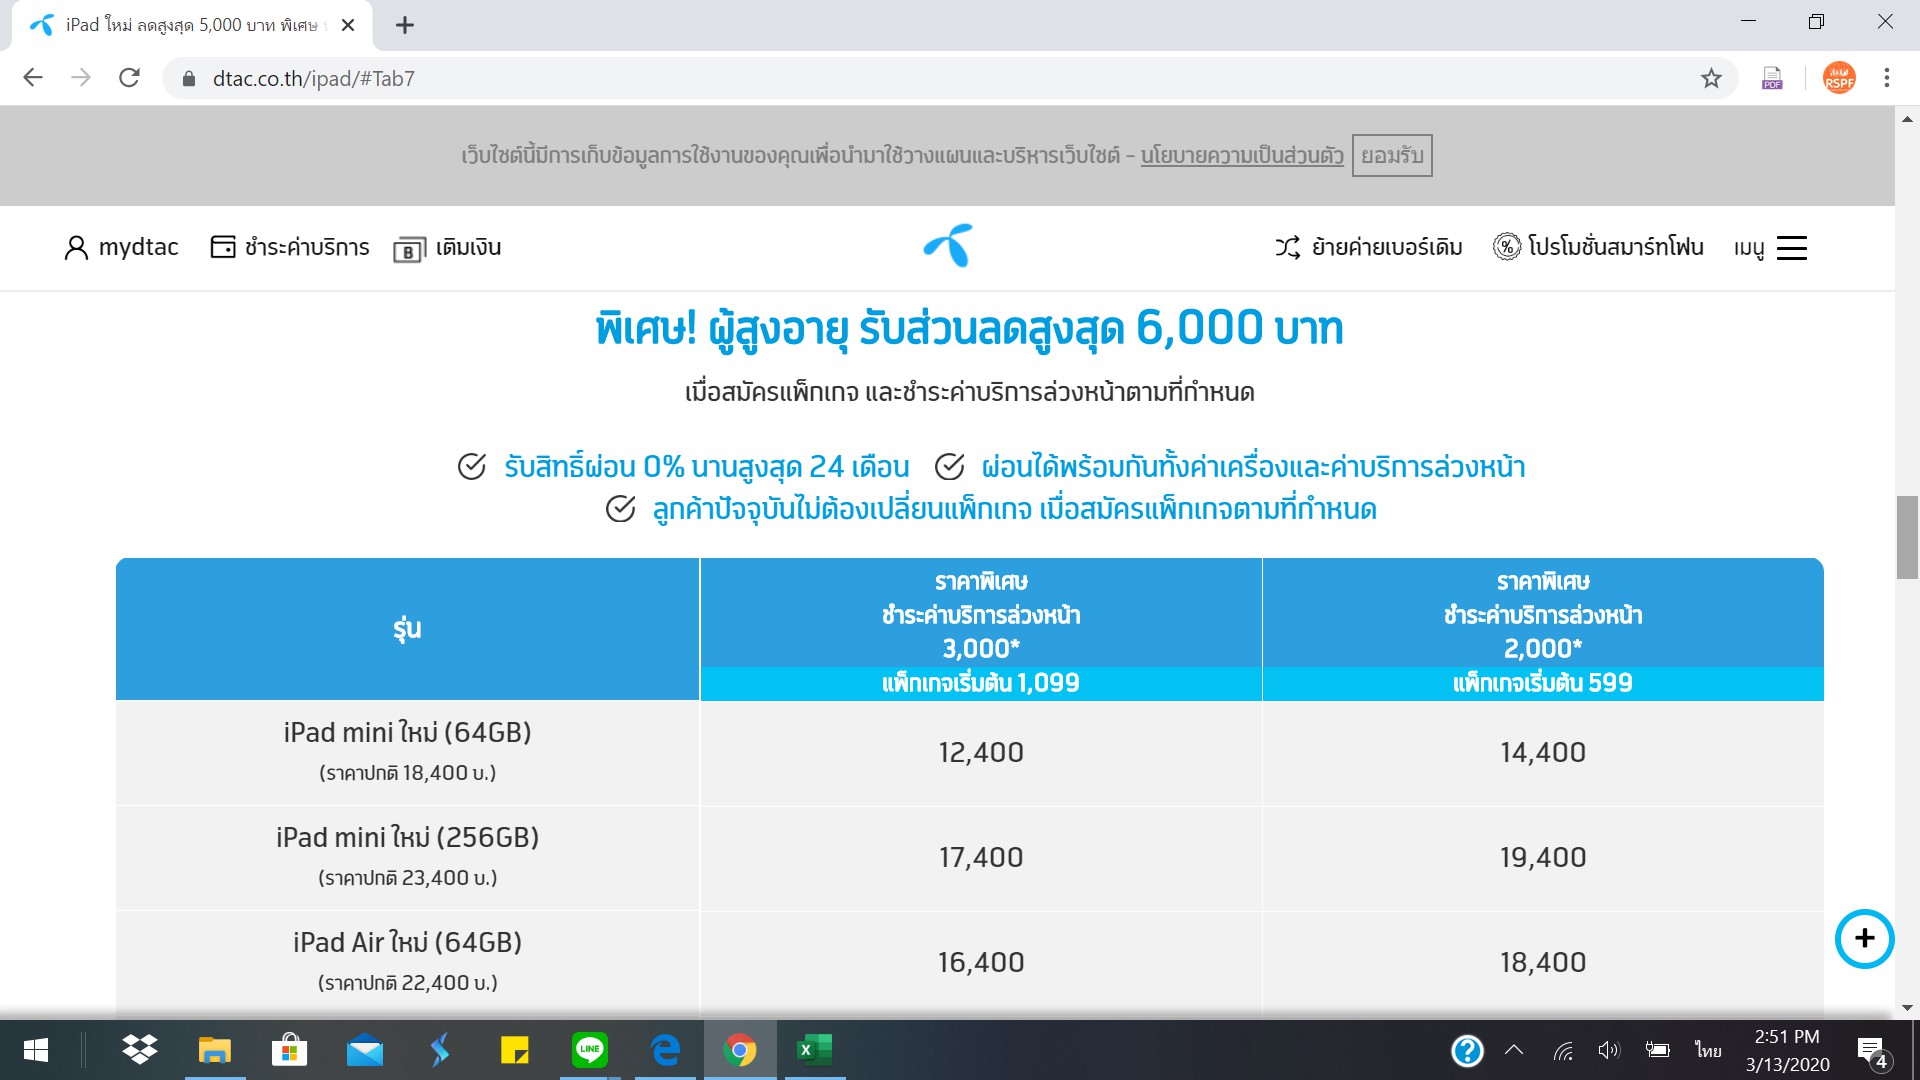Open the privacy policy (นโยบายความเป็นส่วนตัว) link
Screen dimensions: 1920x1080
click(1242, 156)
